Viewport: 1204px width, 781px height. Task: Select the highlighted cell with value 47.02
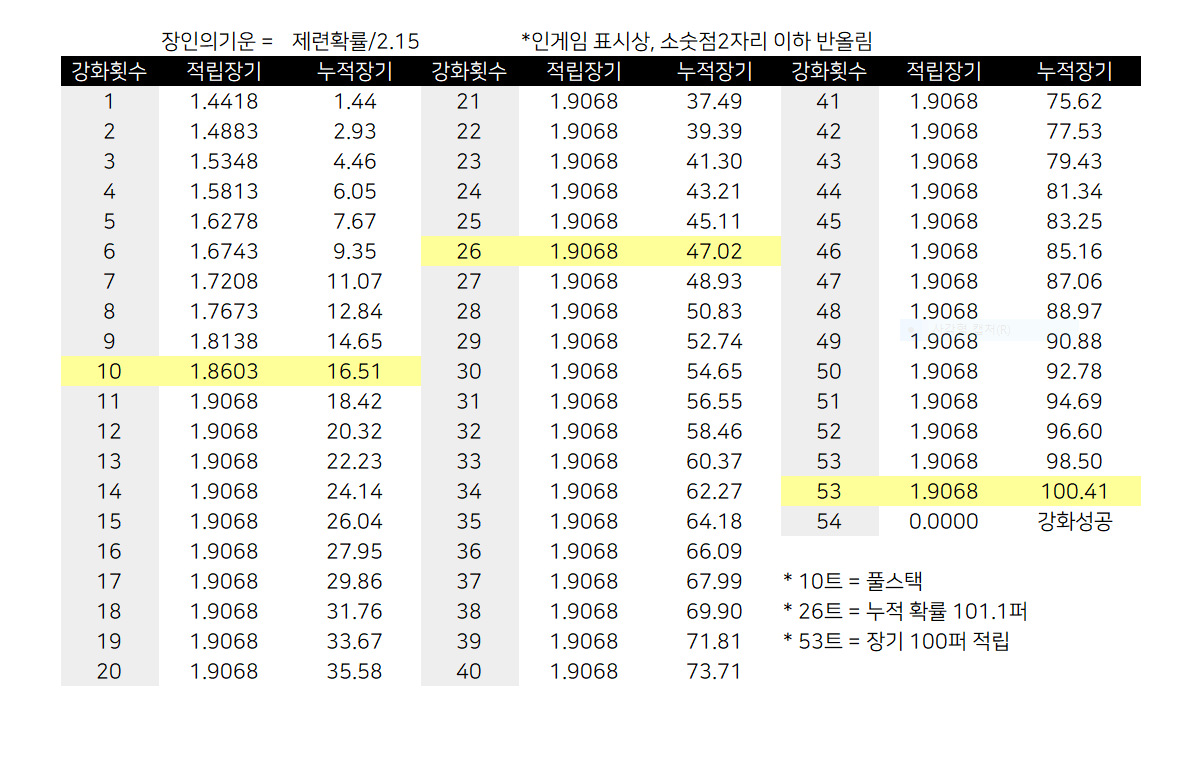pos(714,251)
